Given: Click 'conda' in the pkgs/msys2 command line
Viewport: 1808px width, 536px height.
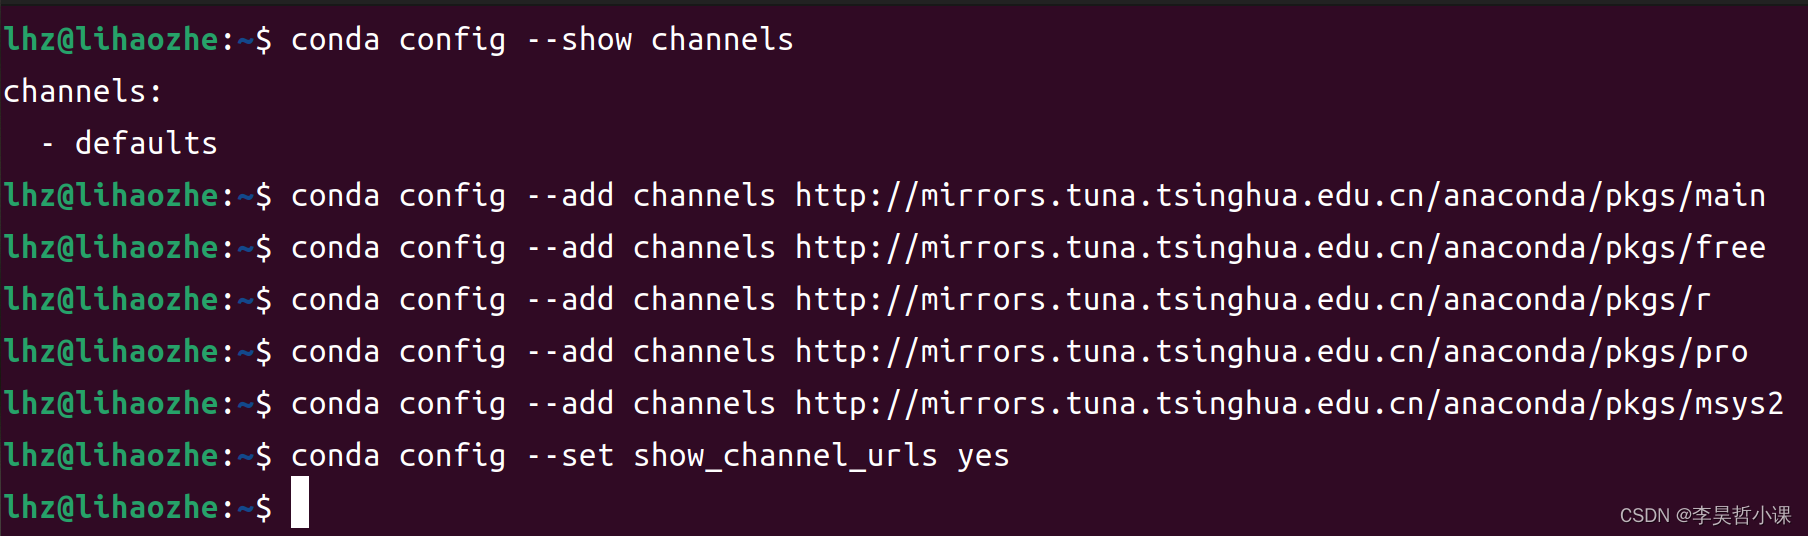Looking at the screenshot, I should (x=335, y=404).
